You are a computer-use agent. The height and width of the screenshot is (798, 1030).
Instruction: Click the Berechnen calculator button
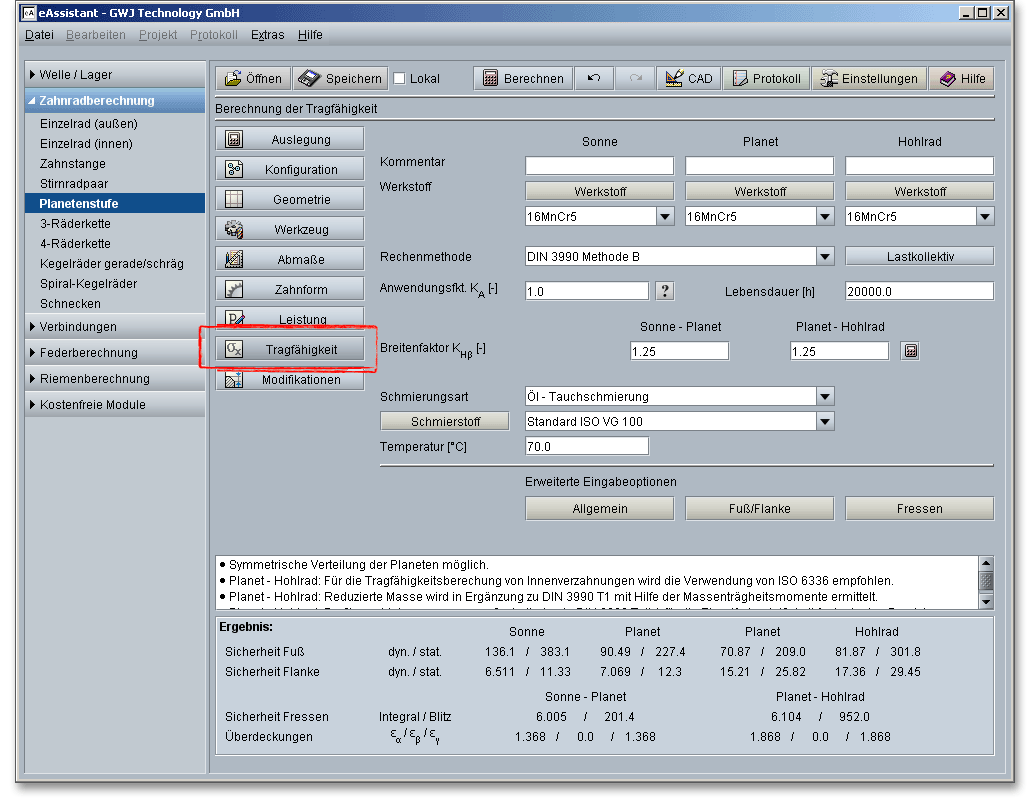(523, 79)
